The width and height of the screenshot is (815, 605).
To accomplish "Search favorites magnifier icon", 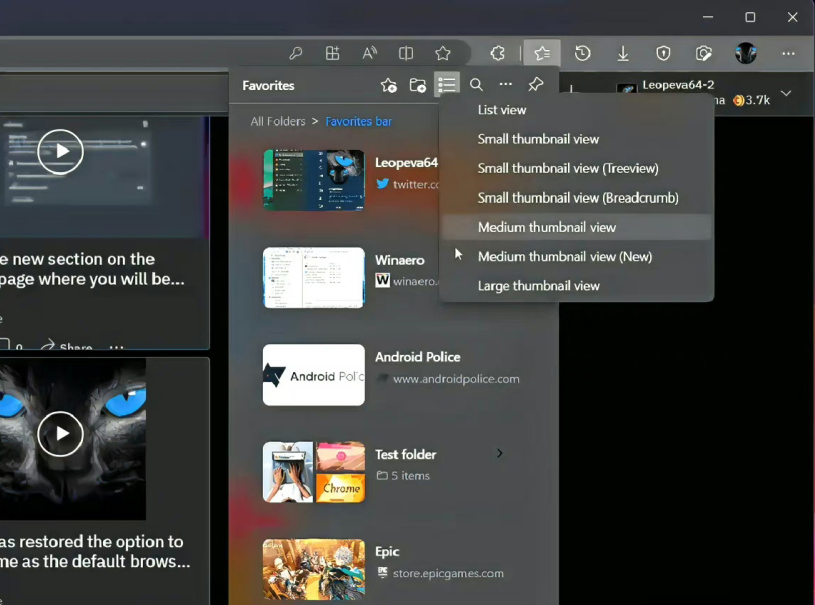I will tap(476, 84).
